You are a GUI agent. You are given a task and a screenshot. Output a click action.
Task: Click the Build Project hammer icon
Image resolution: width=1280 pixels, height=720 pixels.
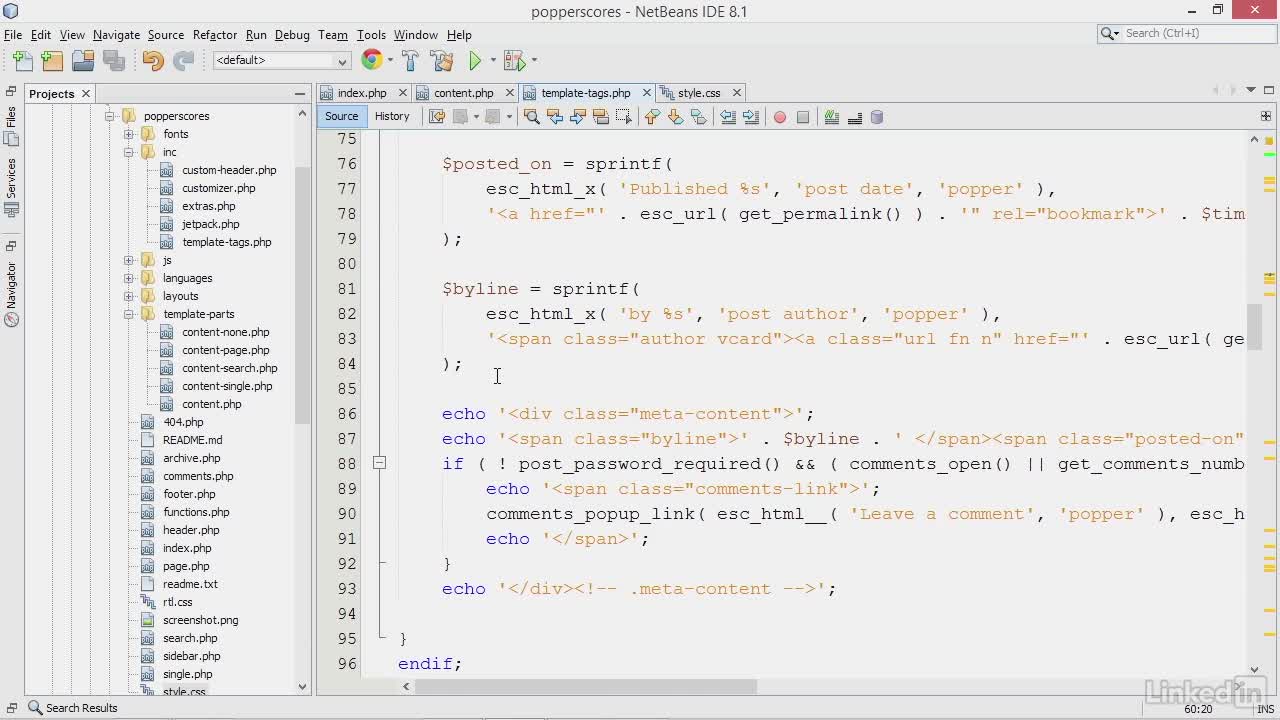click(x=410, y=61)
